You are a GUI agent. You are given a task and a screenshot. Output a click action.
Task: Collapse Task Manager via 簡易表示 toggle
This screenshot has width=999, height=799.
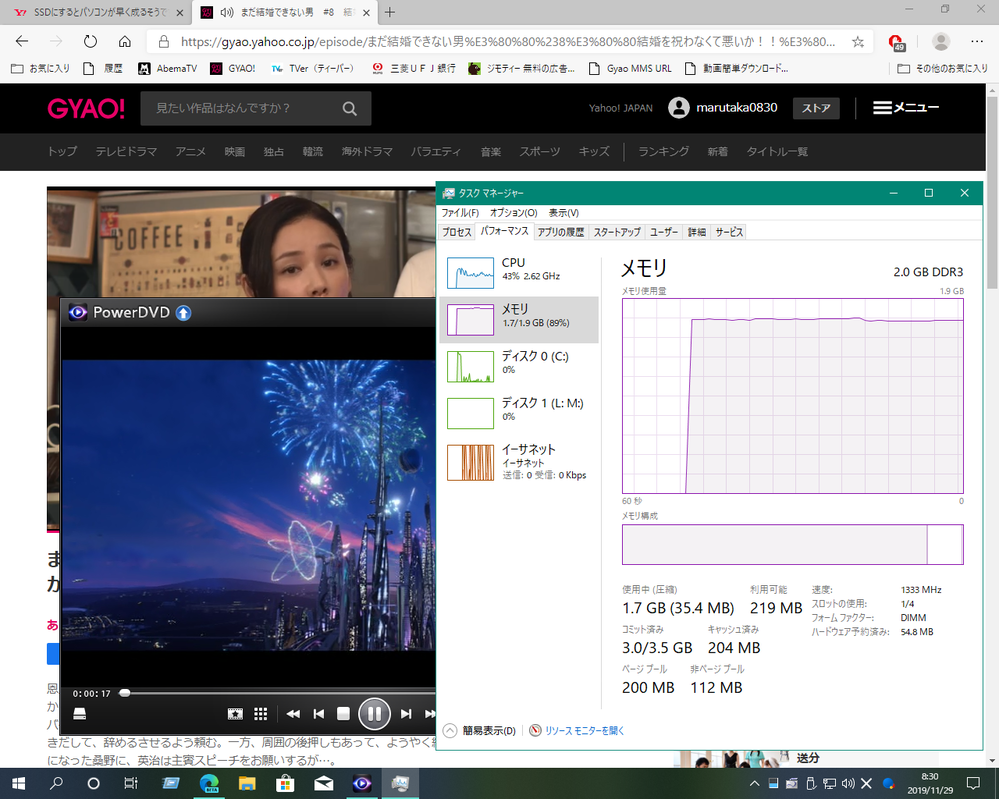(x=480, y=730)
